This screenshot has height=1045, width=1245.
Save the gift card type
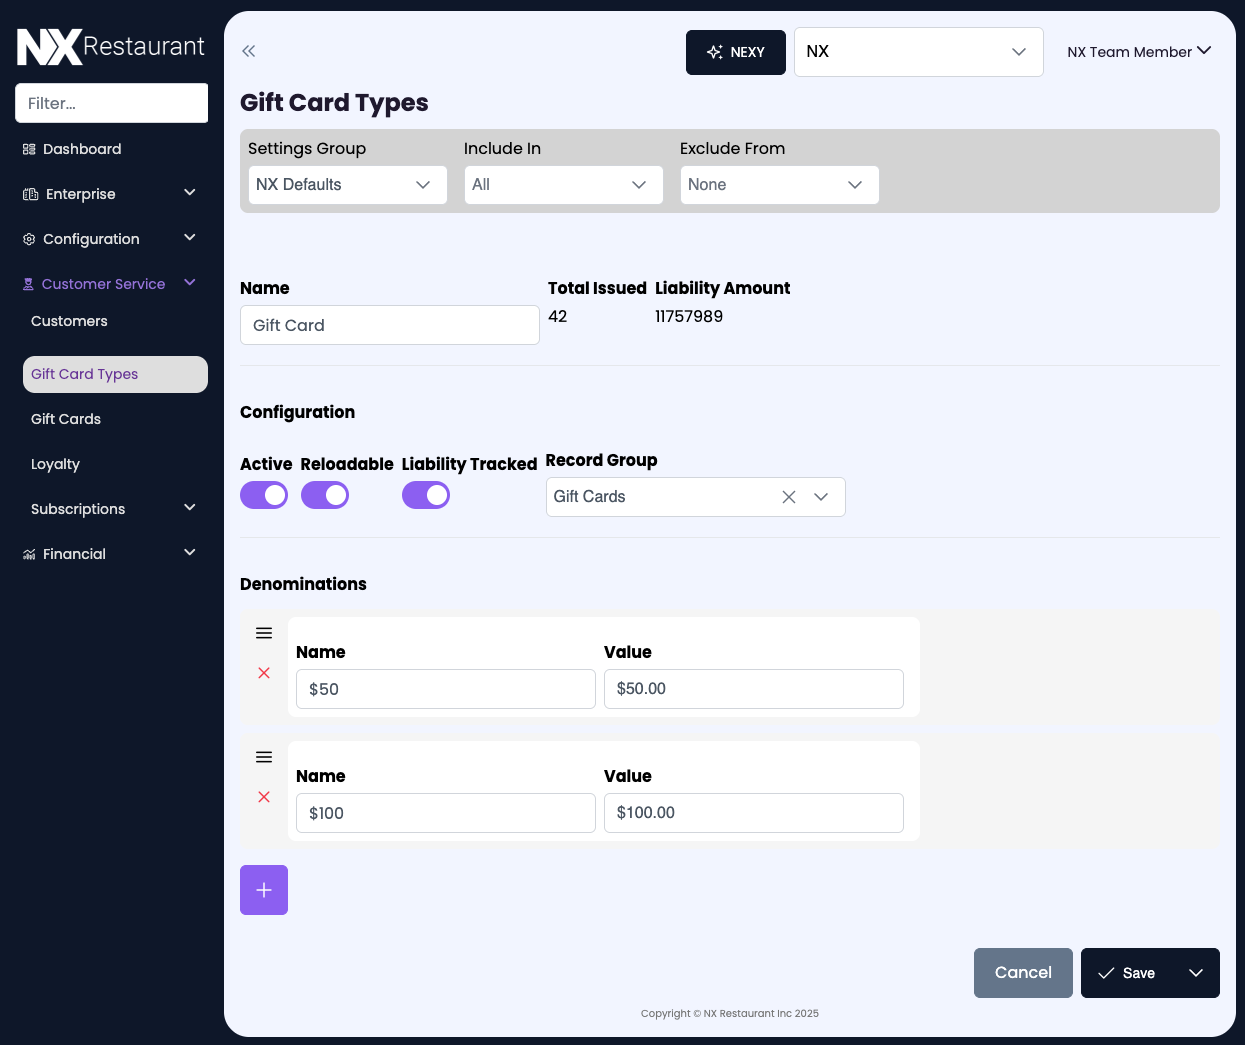[1128, 973]
